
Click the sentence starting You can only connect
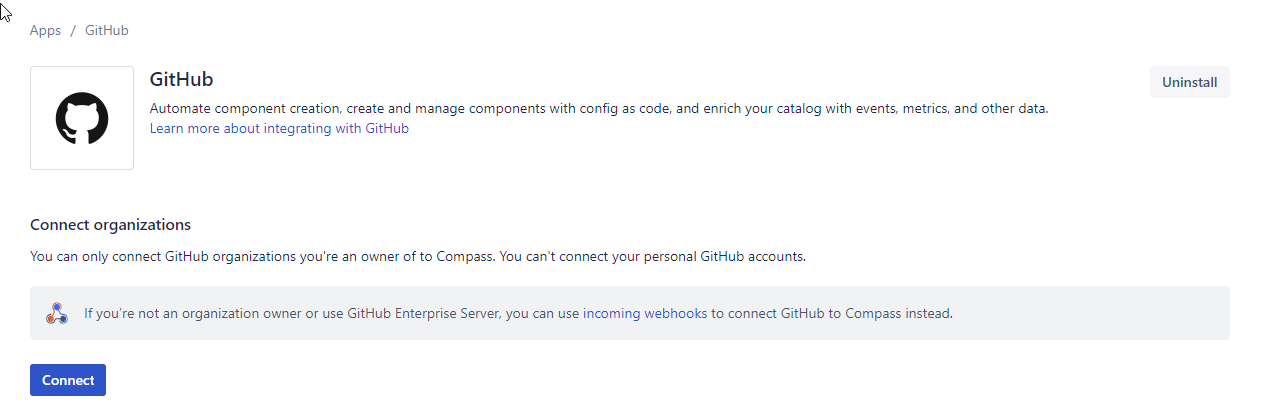tap(418, 256)
